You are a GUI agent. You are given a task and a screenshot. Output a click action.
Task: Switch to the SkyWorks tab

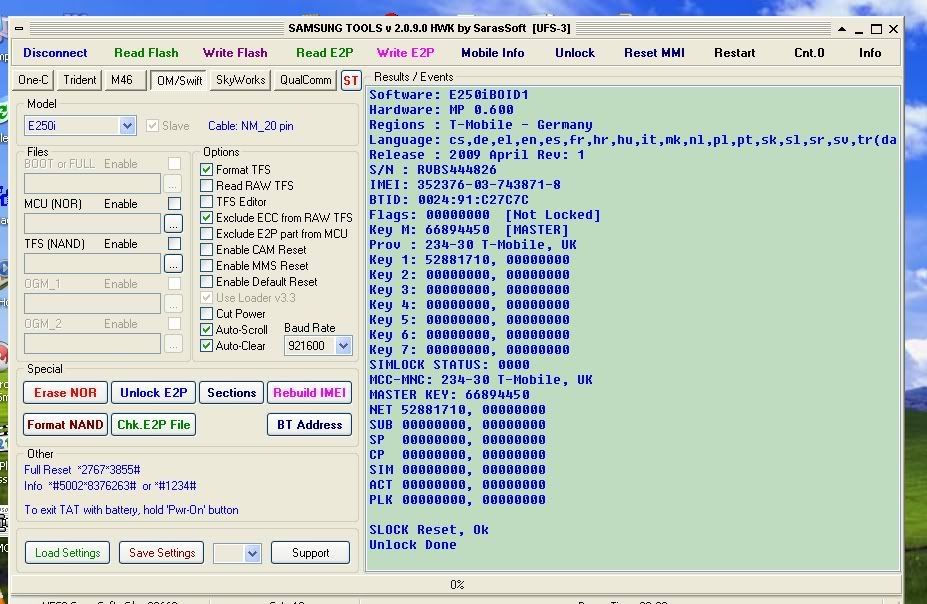click(241, 80)
